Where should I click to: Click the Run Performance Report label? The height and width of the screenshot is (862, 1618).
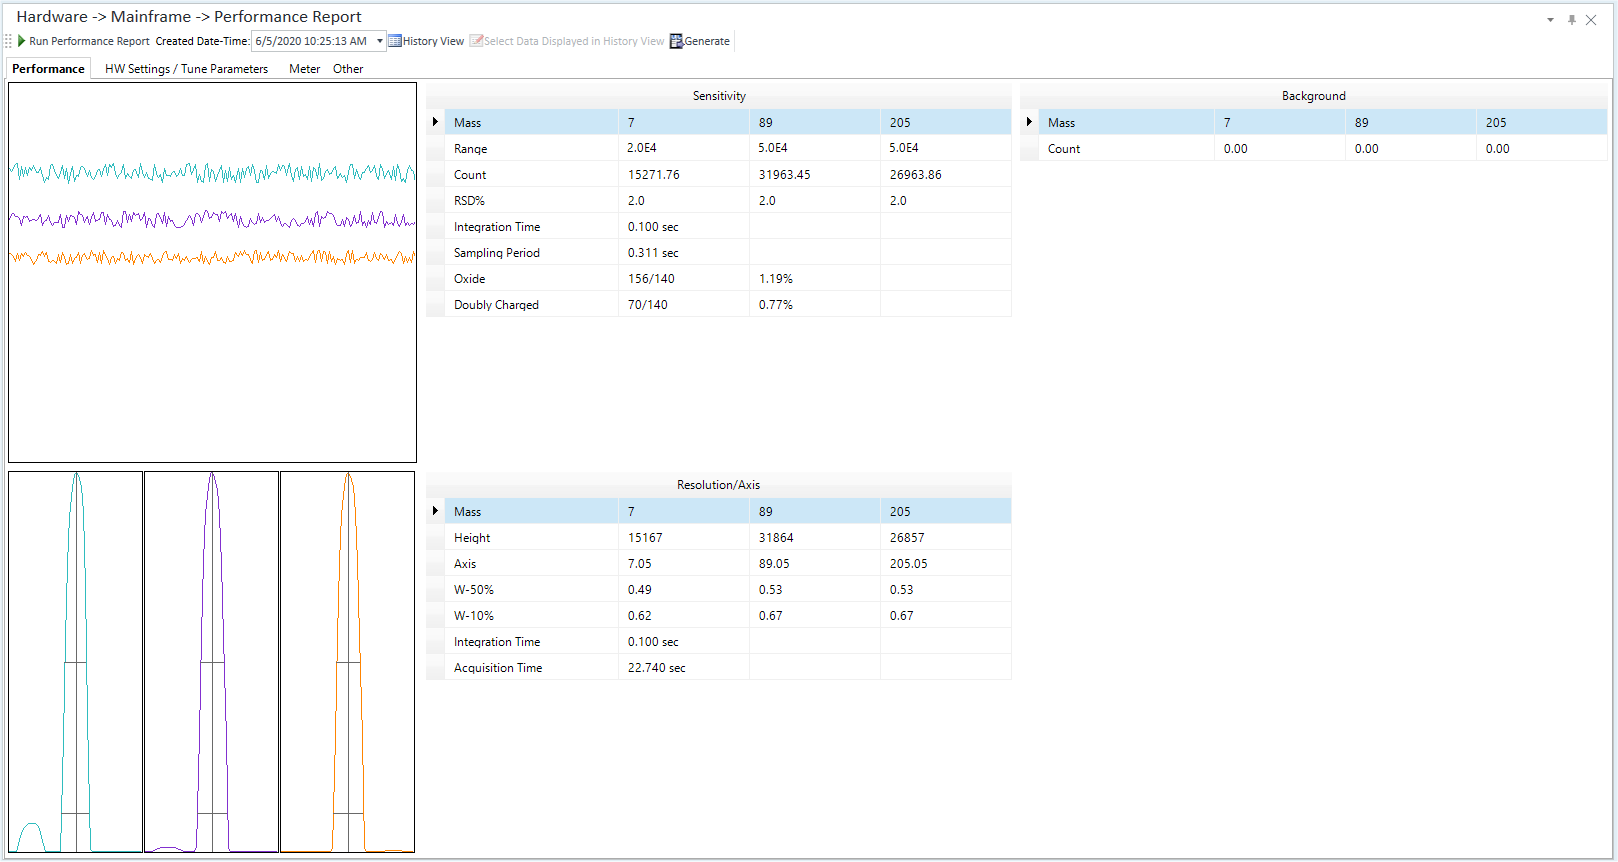[89, 41]
